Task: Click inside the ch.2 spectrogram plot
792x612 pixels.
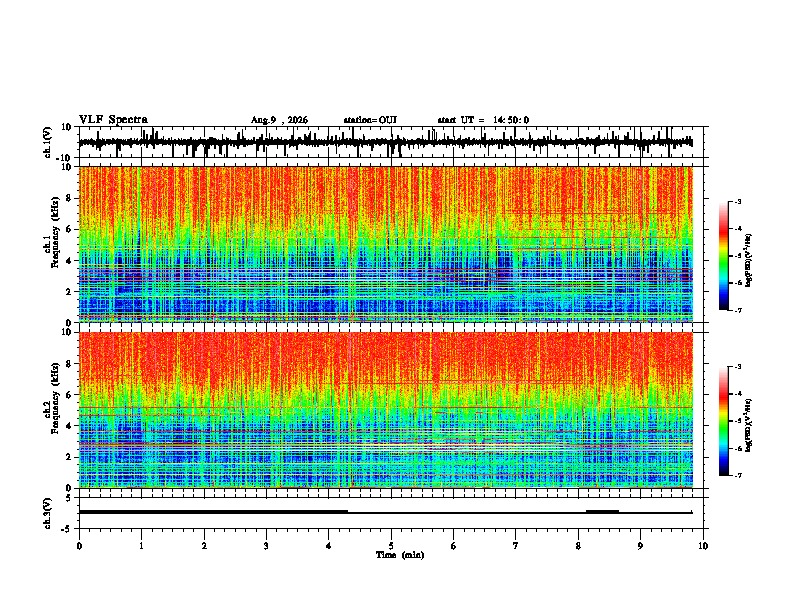Action: click(x=385, y=410)
